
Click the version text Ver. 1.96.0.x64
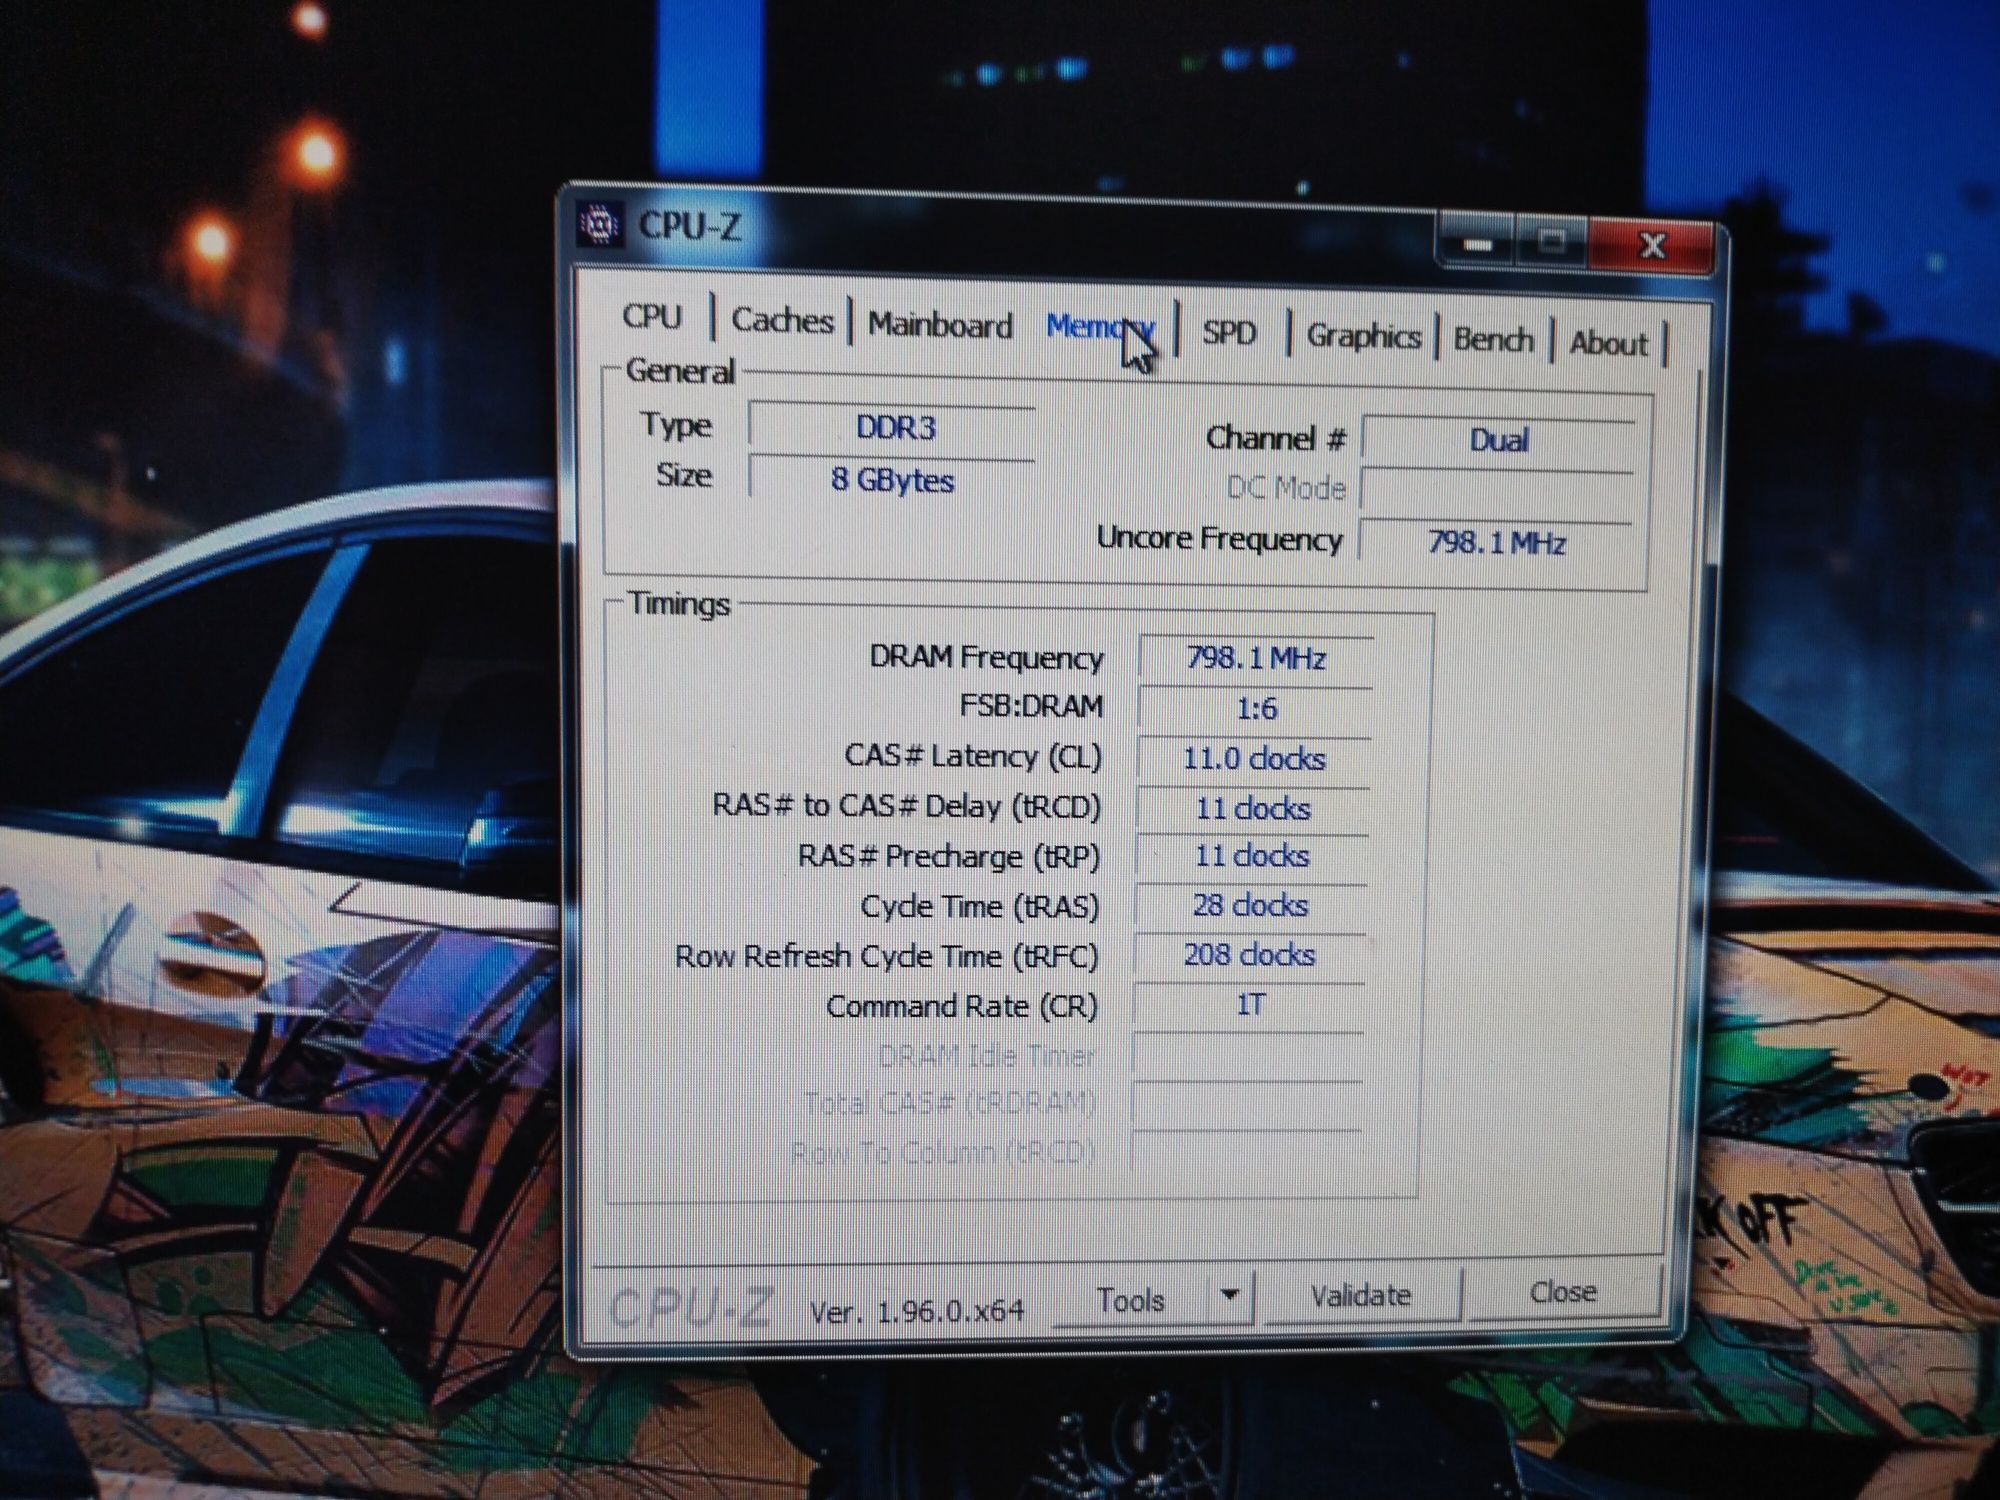tap(916, 1311)
